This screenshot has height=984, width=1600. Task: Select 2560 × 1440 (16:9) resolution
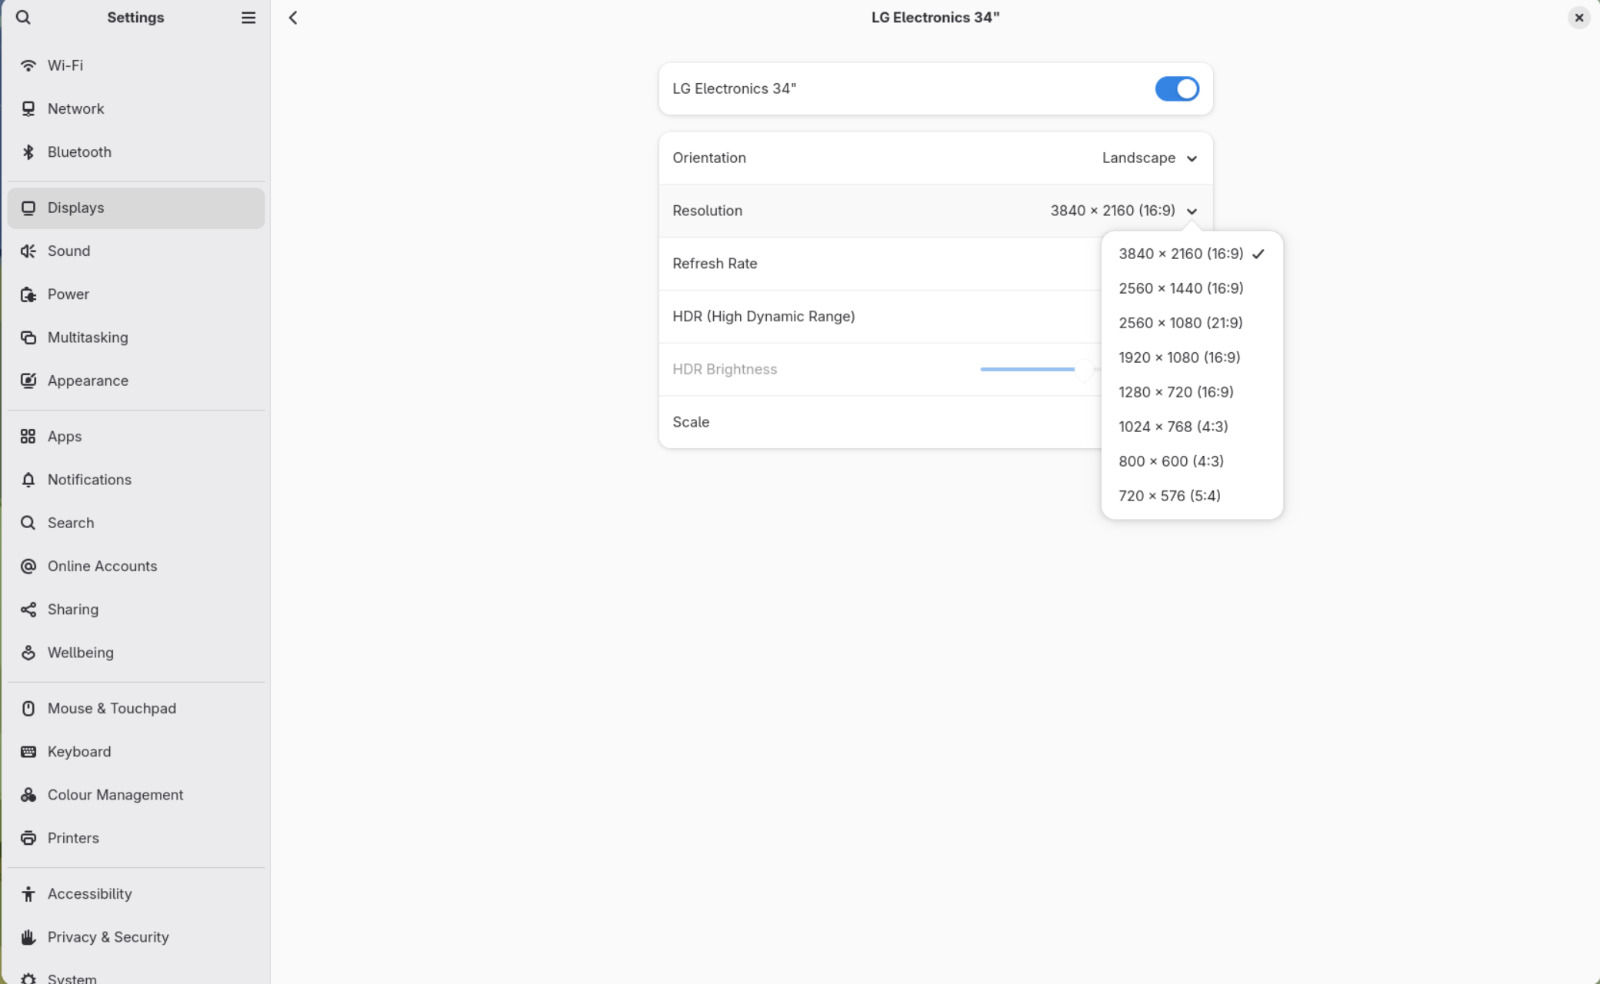click(1181, 288)
